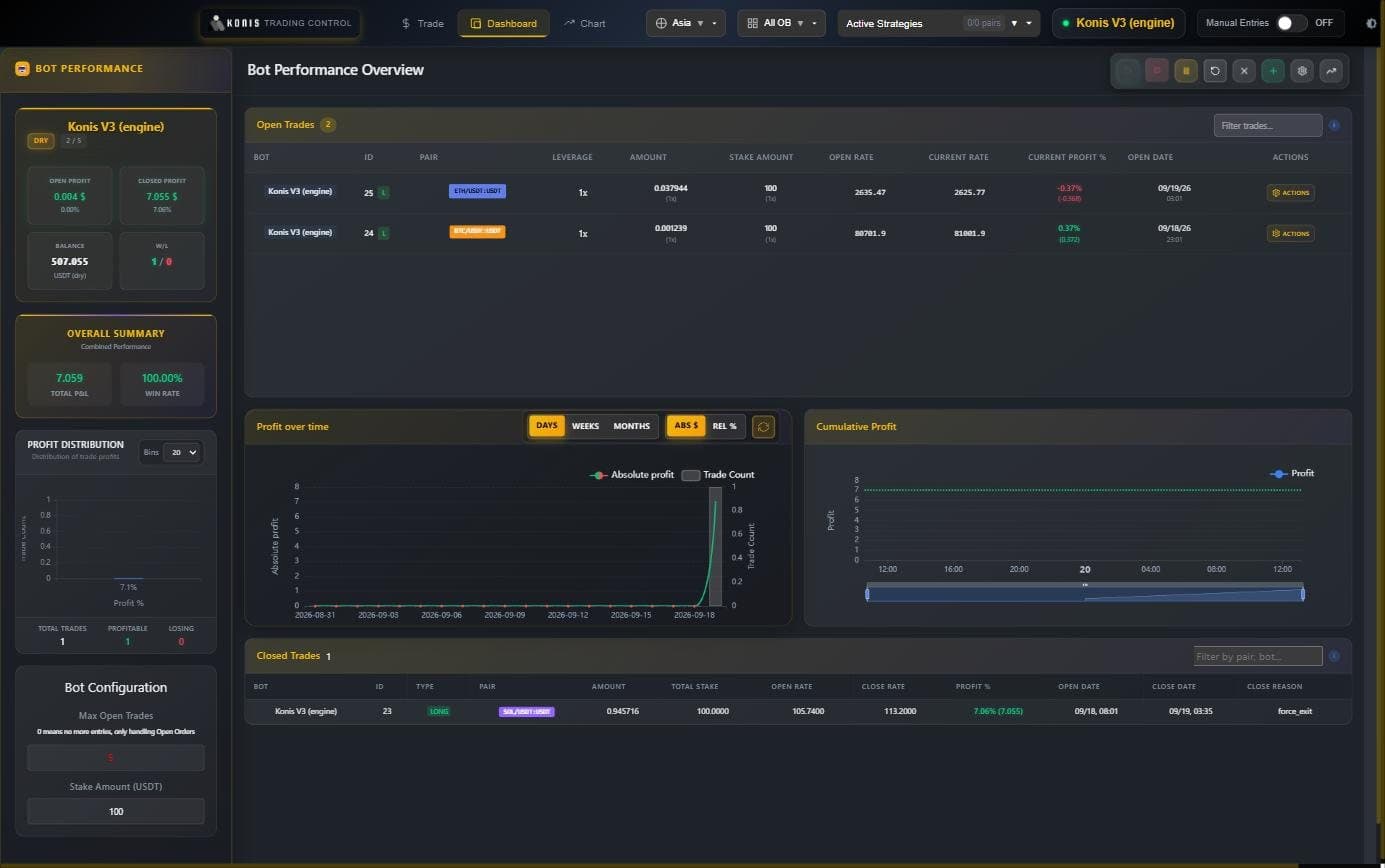Click the ETH/USDT:USDT pair tag
The height and width of the screenshot is (868, 1385).
point(477,191)
